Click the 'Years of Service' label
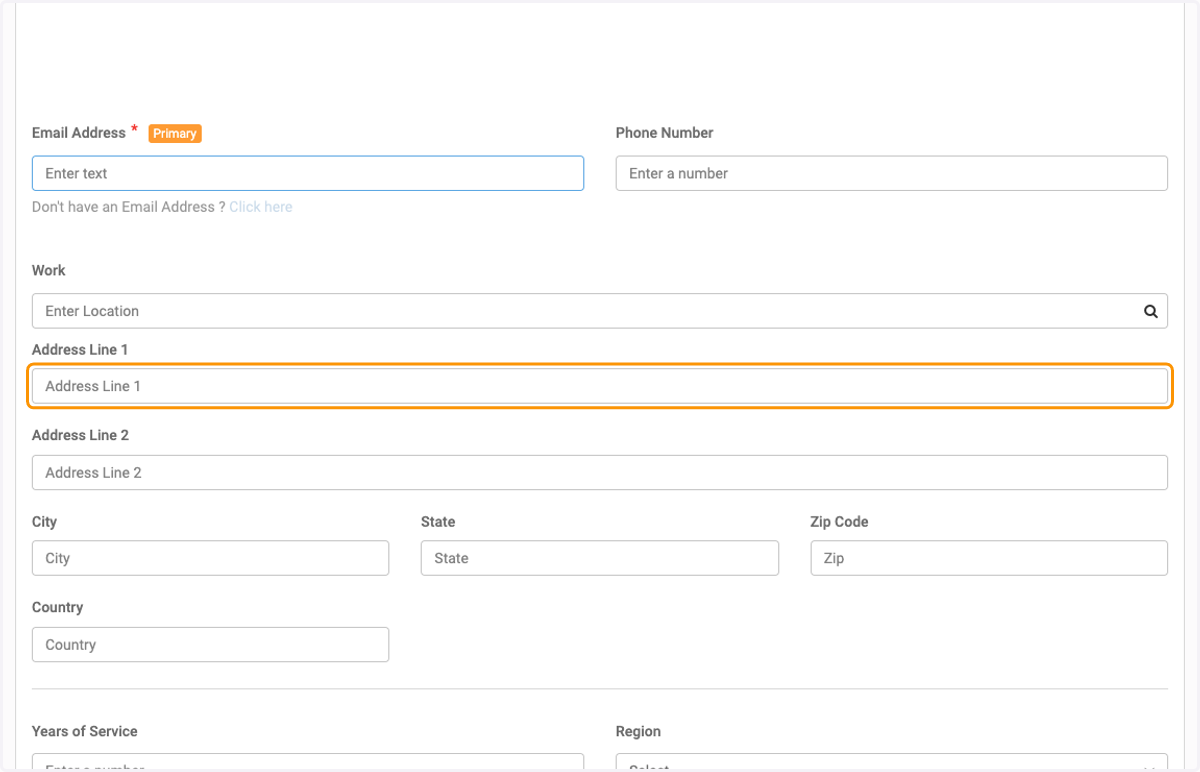1200x772 pixels. point(85,731)
